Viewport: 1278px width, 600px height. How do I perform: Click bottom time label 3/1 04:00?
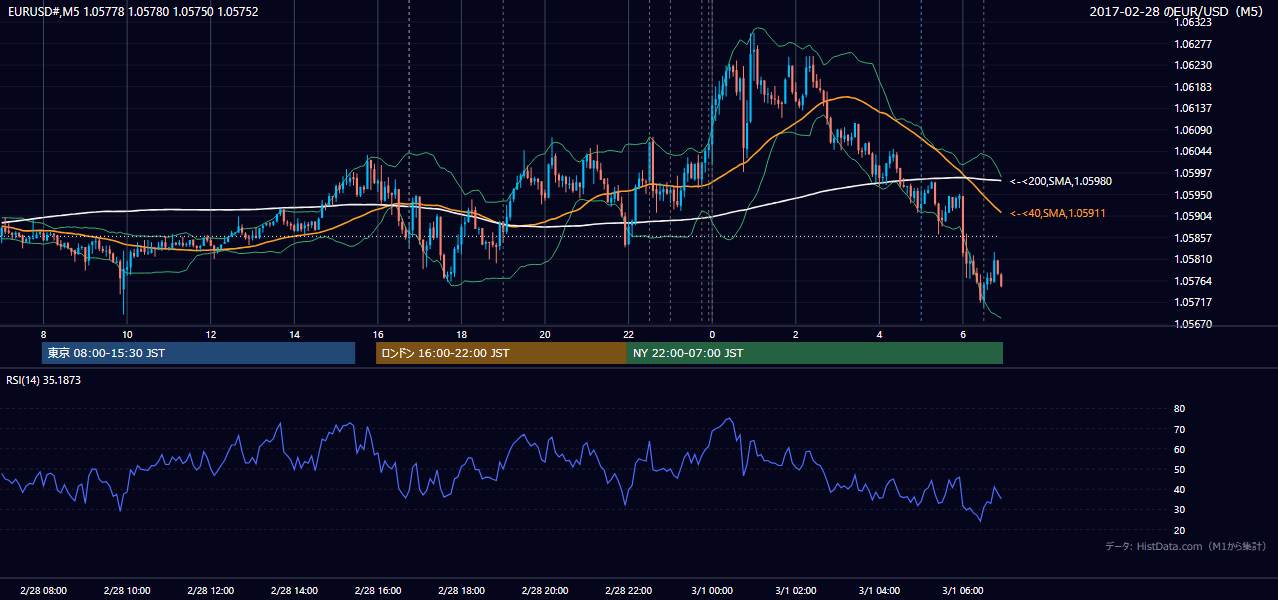(x=879, y=590)
